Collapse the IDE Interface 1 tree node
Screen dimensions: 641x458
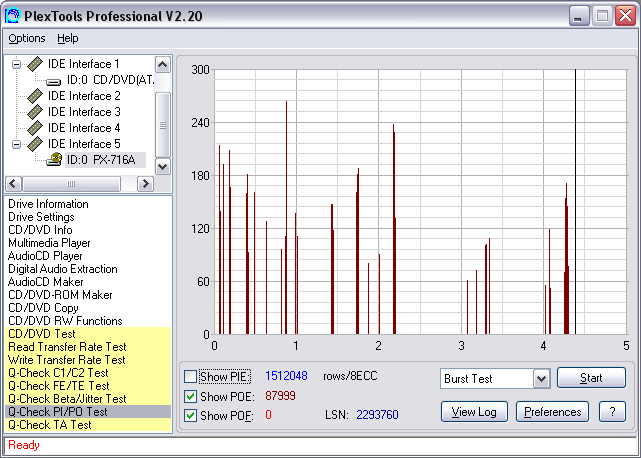tap(16, 64)
